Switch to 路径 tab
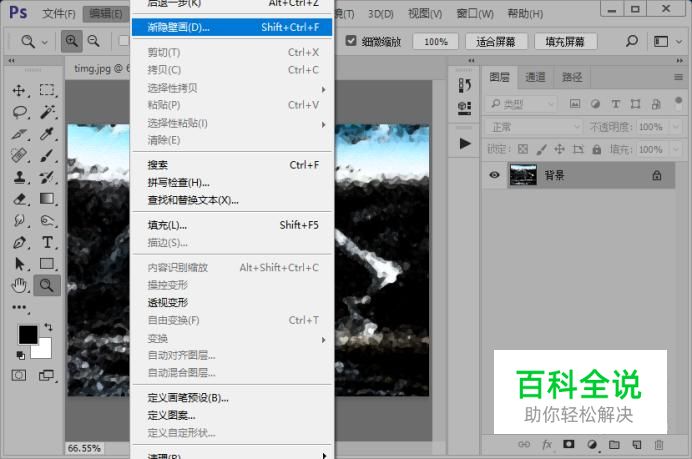This screenshot has height=459, width=692. 572,78
